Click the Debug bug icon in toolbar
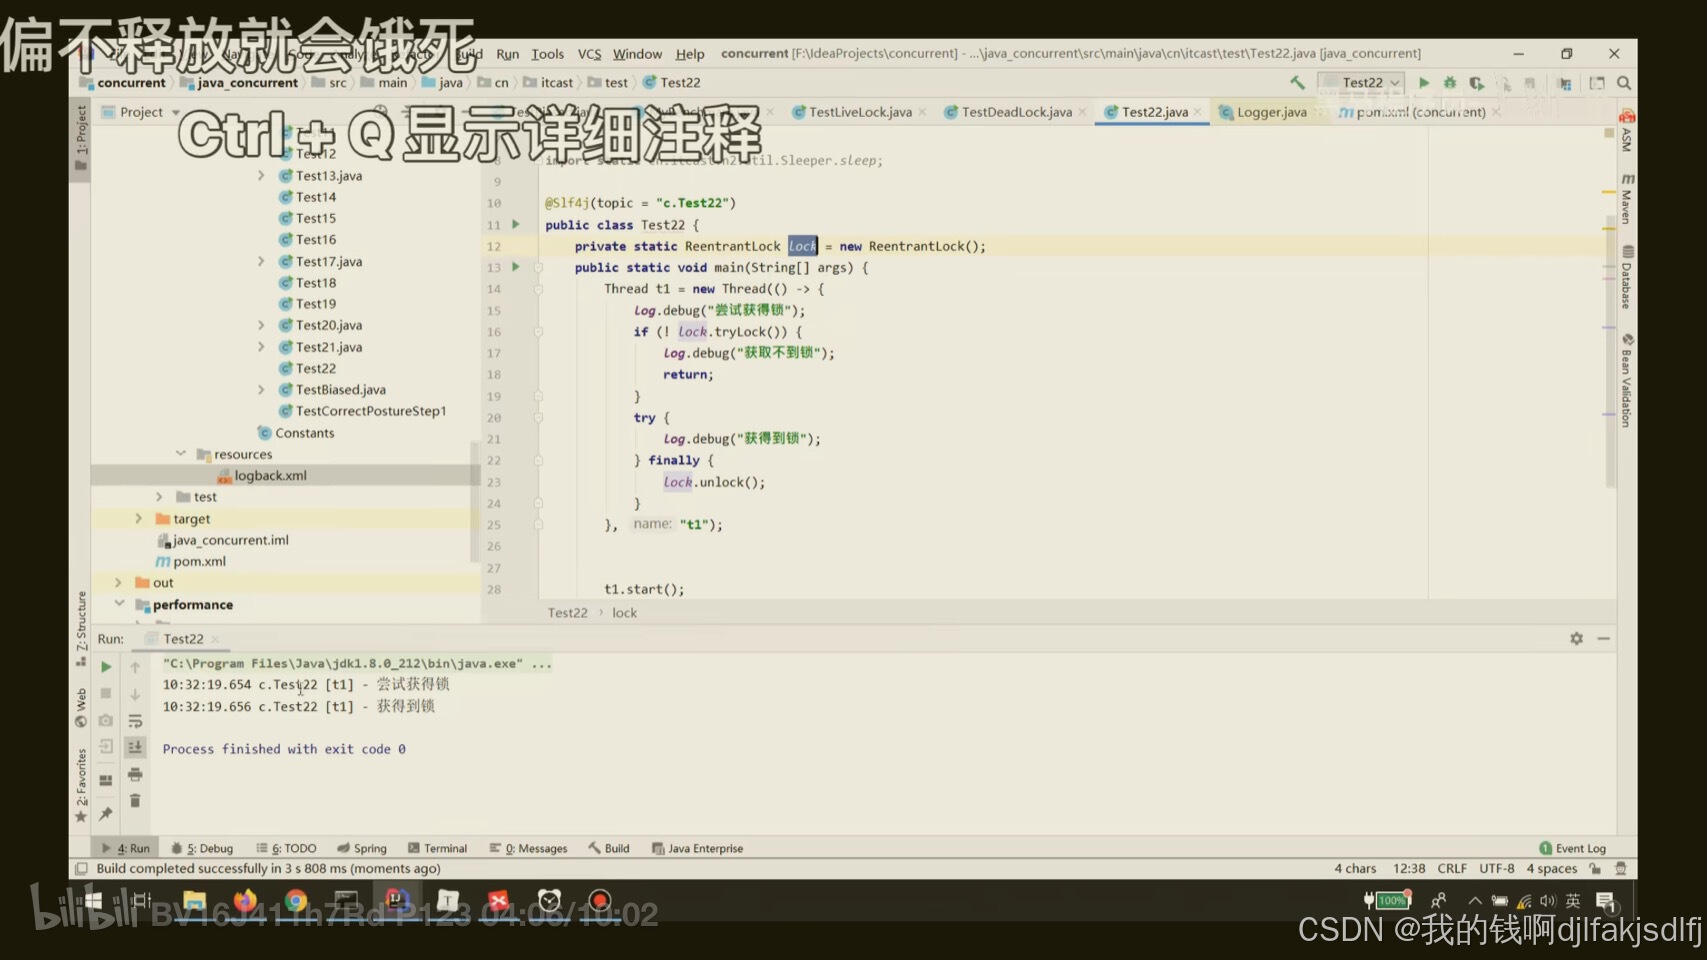The image size is (1707, 960). (x=1450, y=83)
